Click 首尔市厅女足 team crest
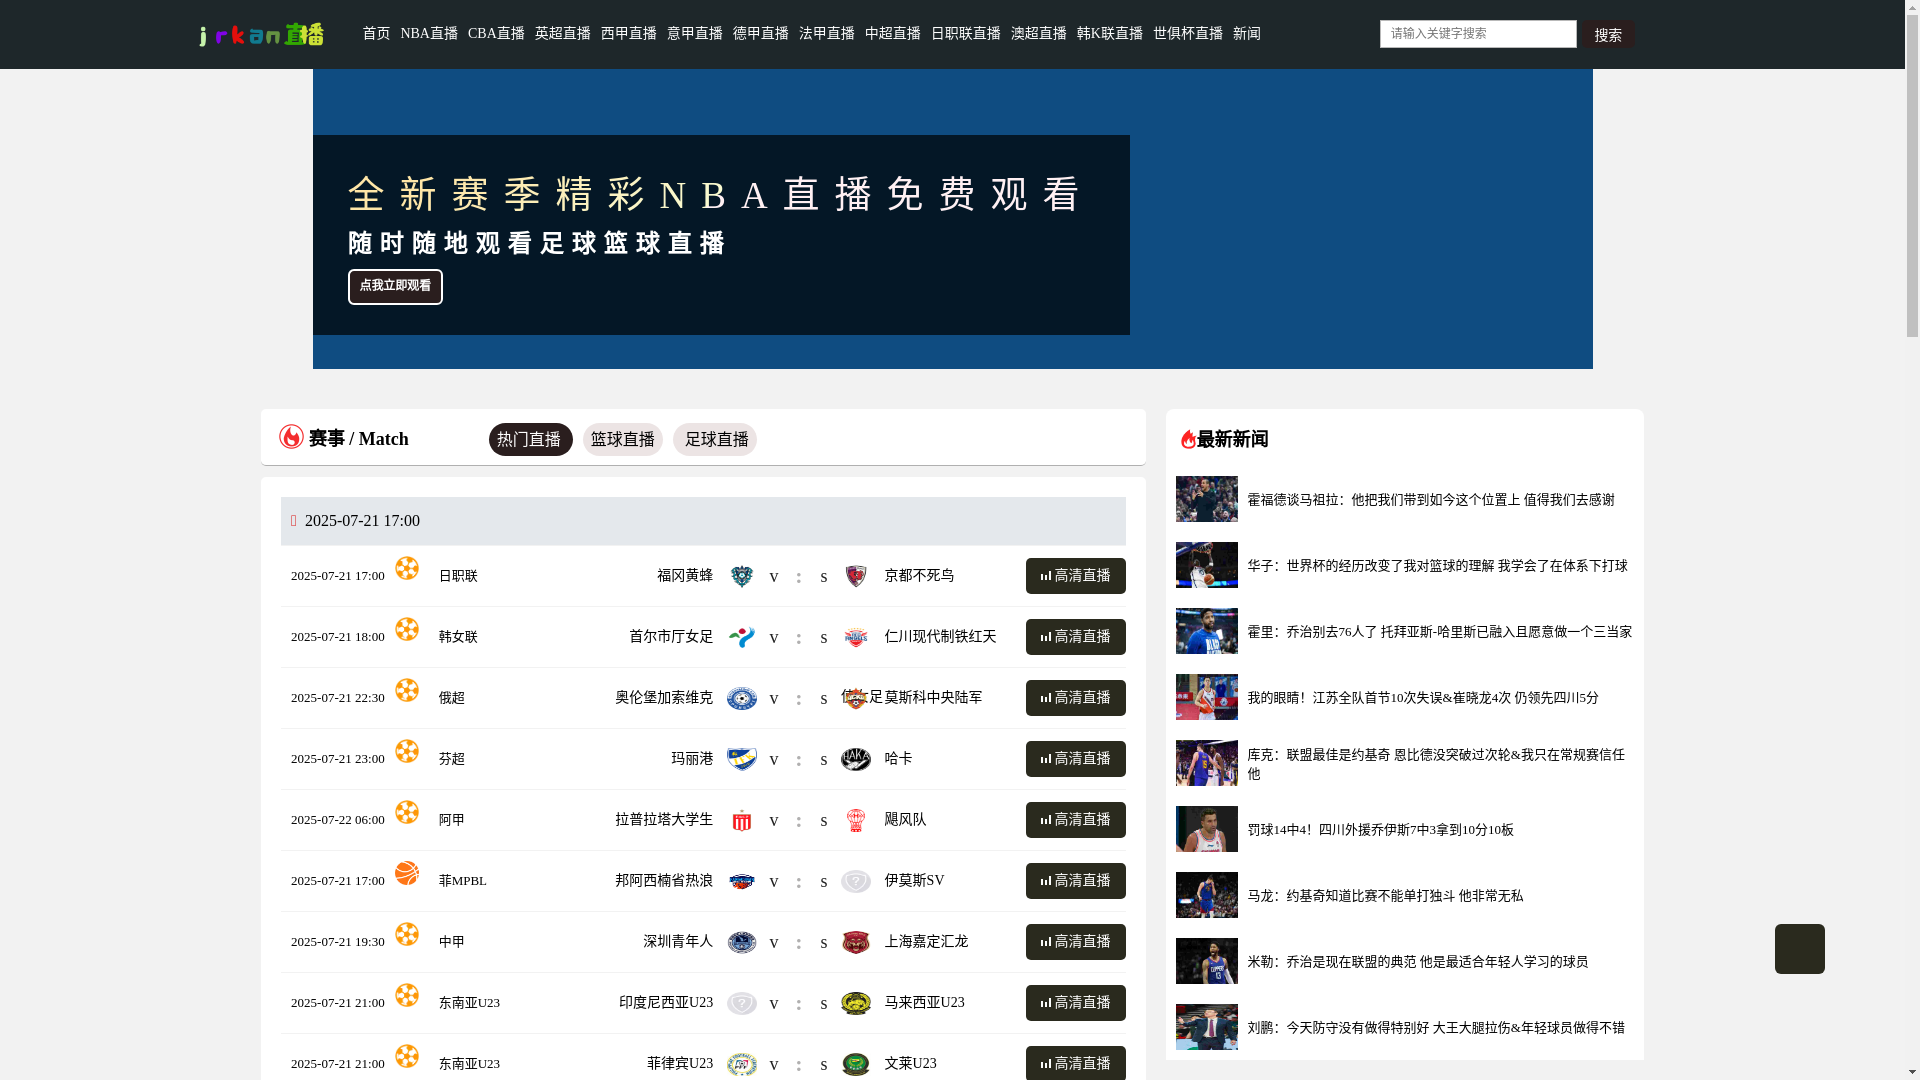This screenshot has width=1920, height=1080. point(742,637)
